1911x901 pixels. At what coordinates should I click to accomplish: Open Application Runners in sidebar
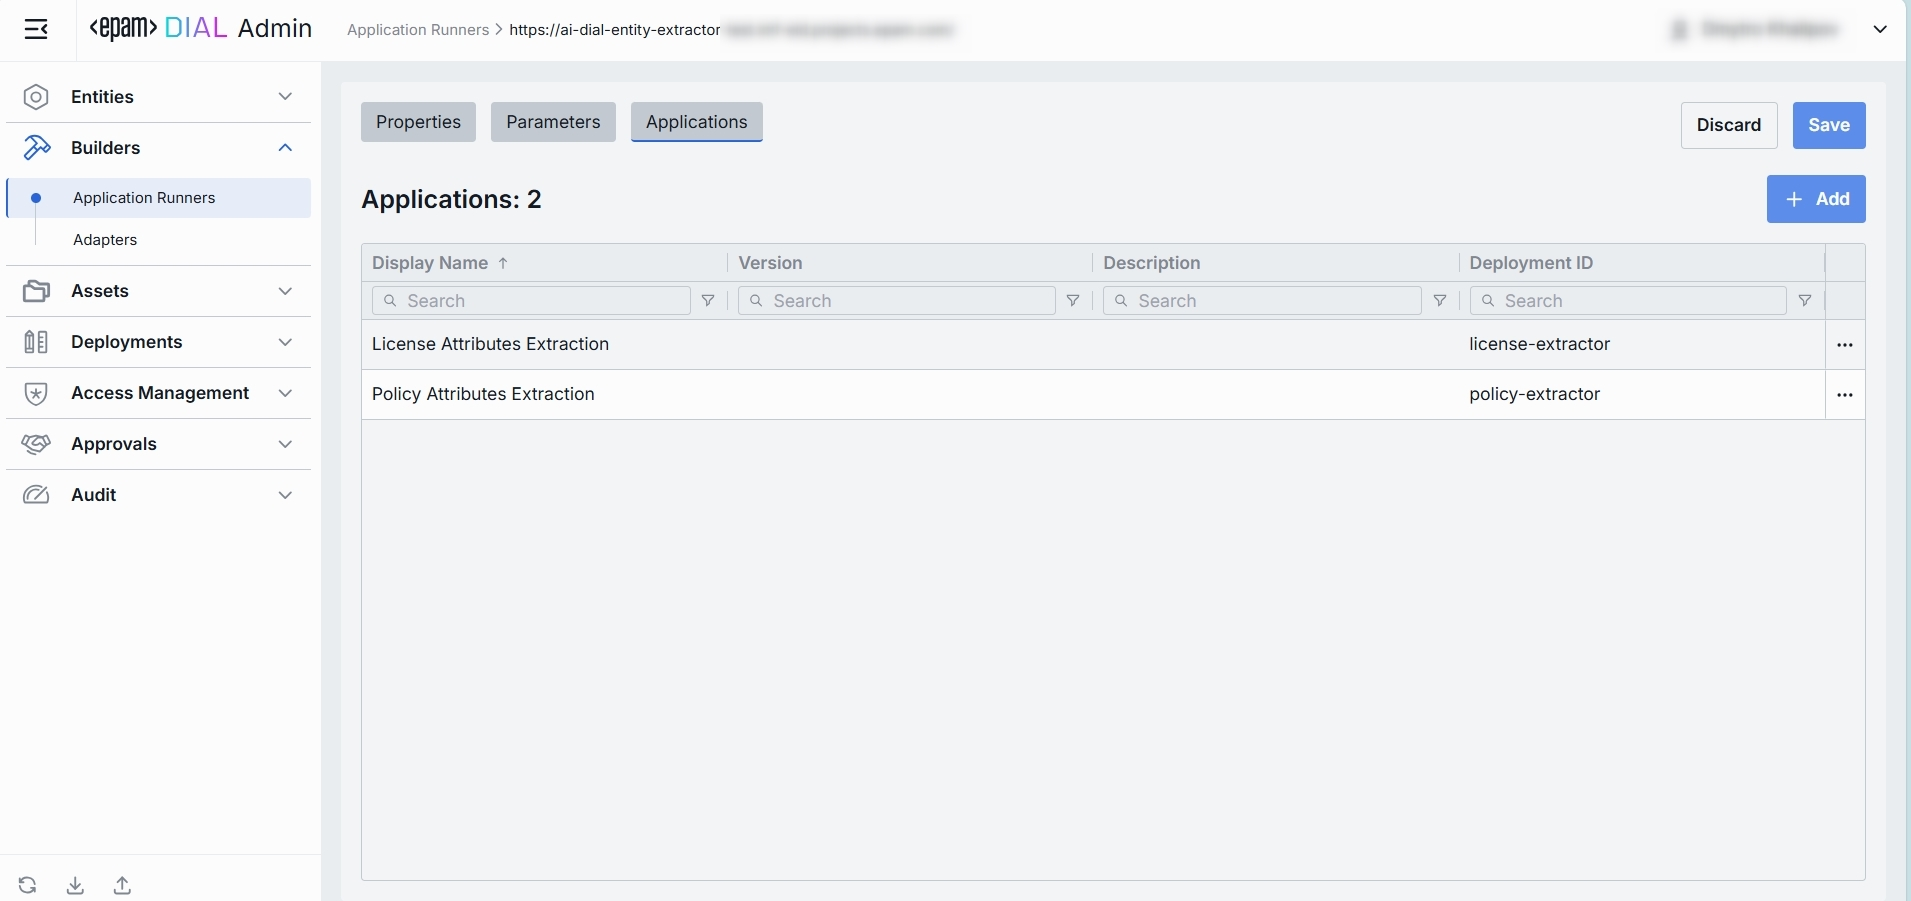point(159,198)
